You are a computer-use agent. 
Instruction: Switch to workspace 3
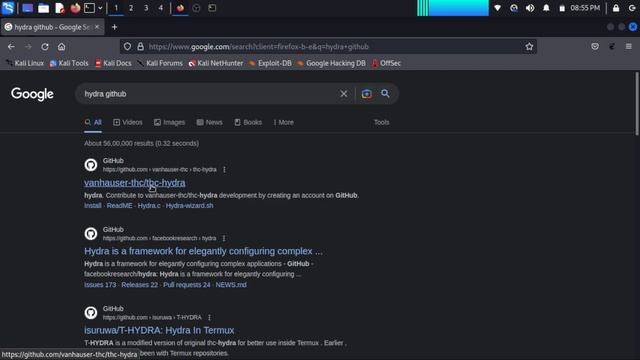[x=146, y=8]
